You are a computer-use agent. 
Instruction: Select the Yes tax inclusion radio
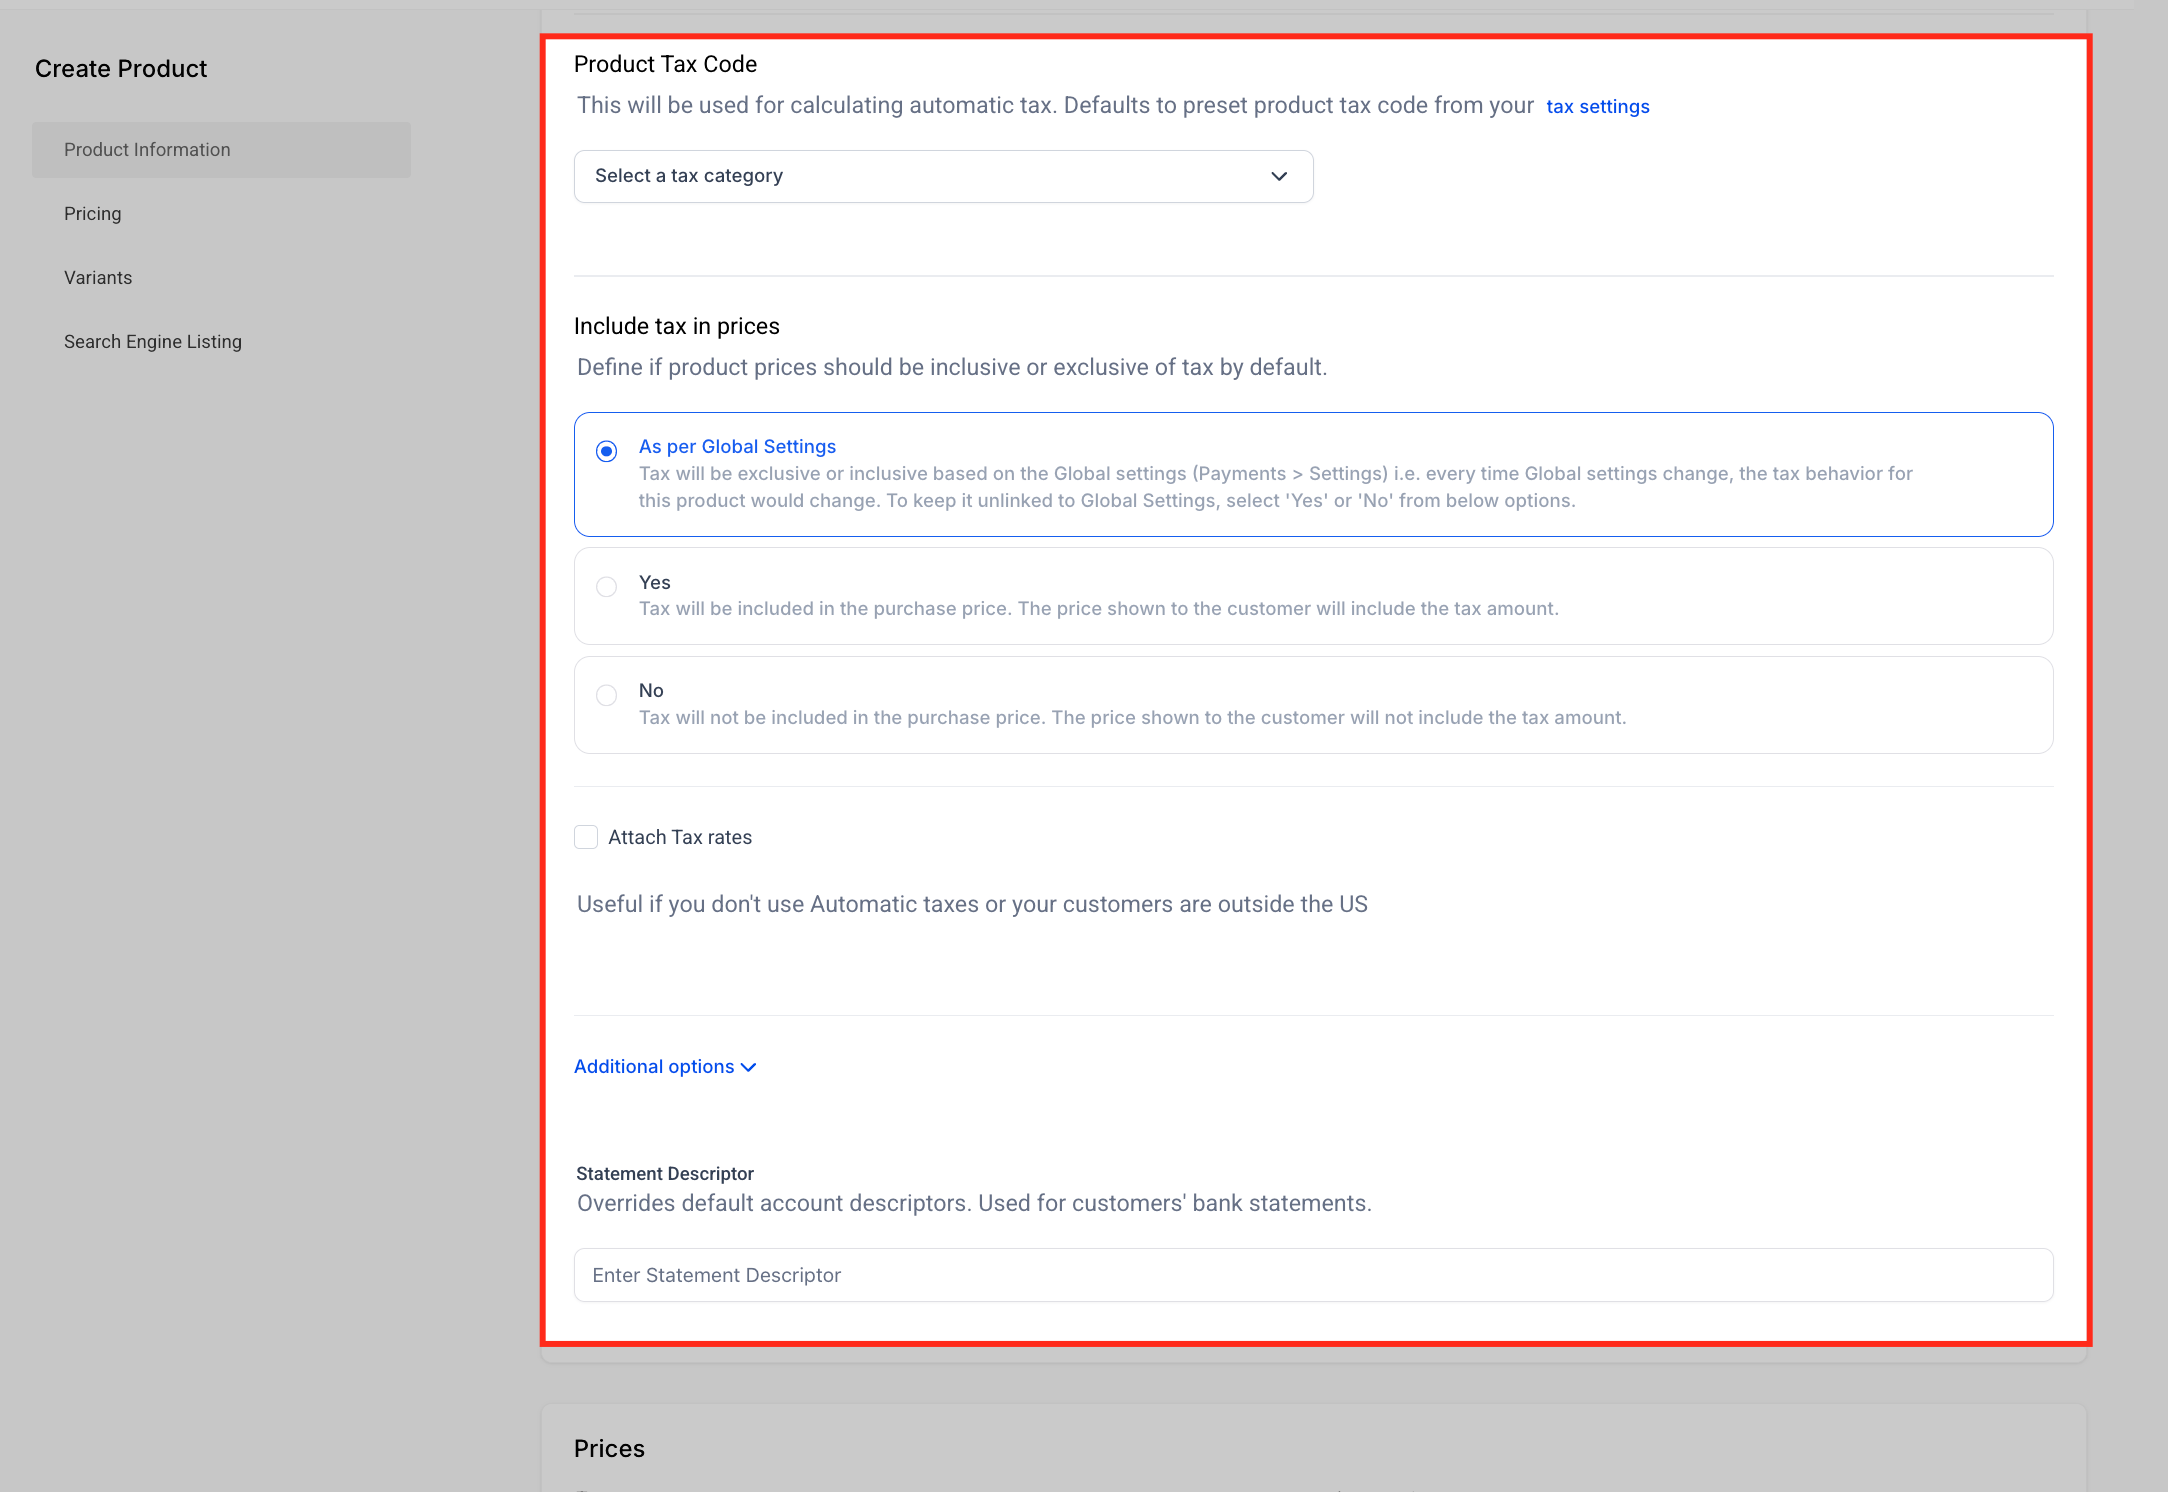click(x=606, y=587)
